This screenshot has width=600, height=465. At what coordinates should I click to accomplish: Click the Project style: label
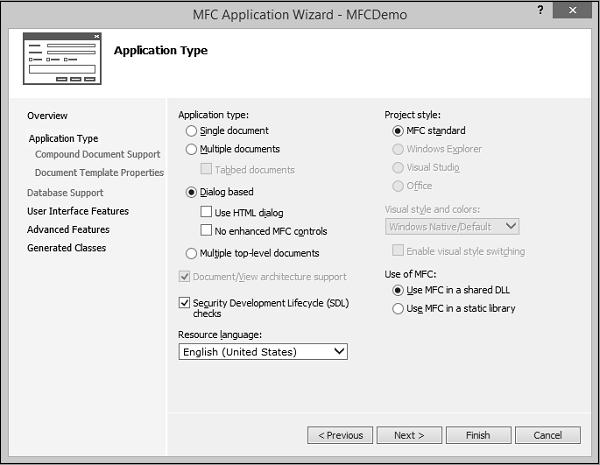(x=412, y=115)
